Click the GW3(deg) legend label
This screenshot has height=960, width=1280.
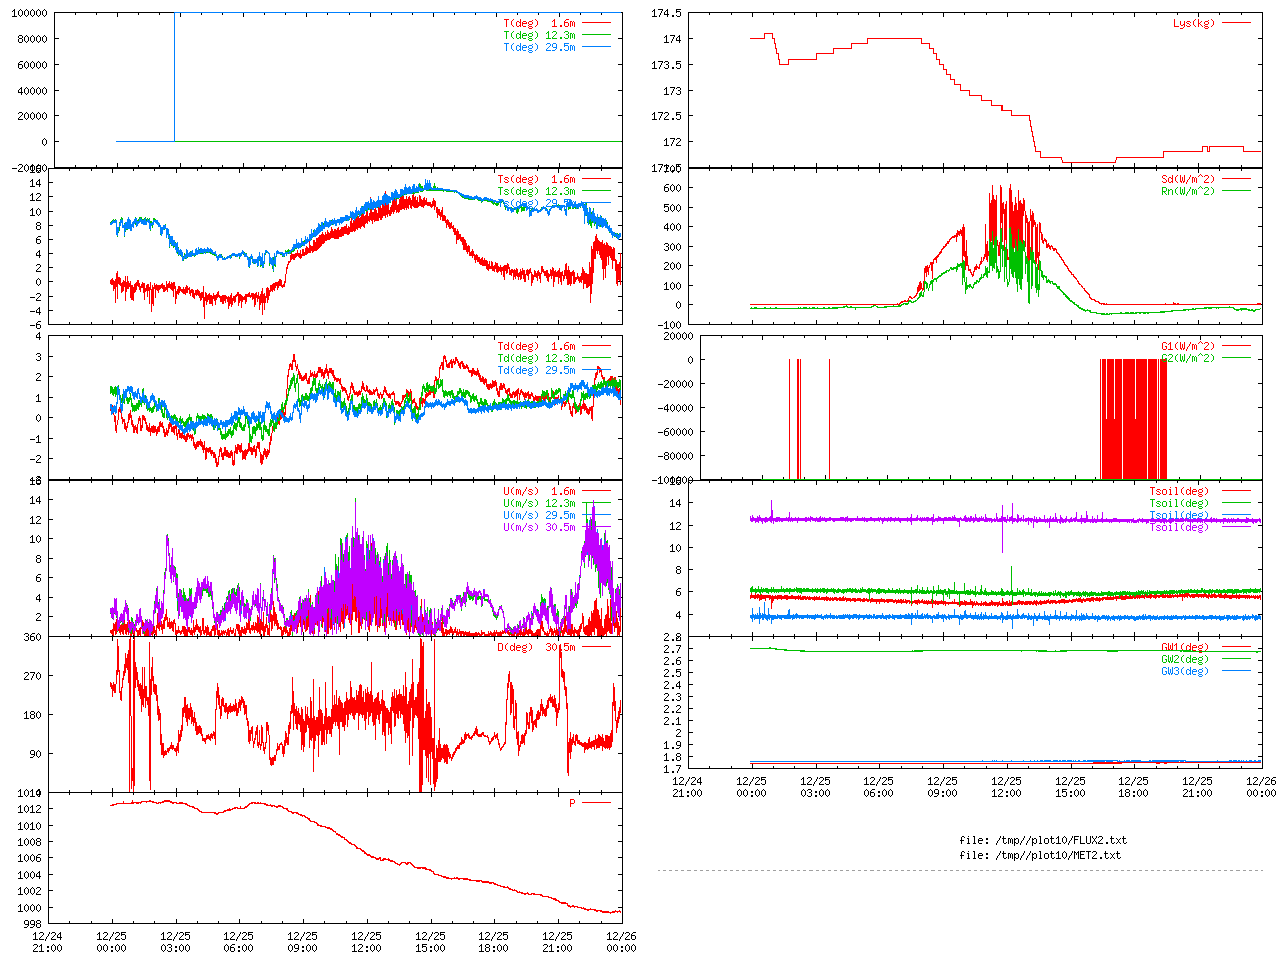tap(1184, 671)
